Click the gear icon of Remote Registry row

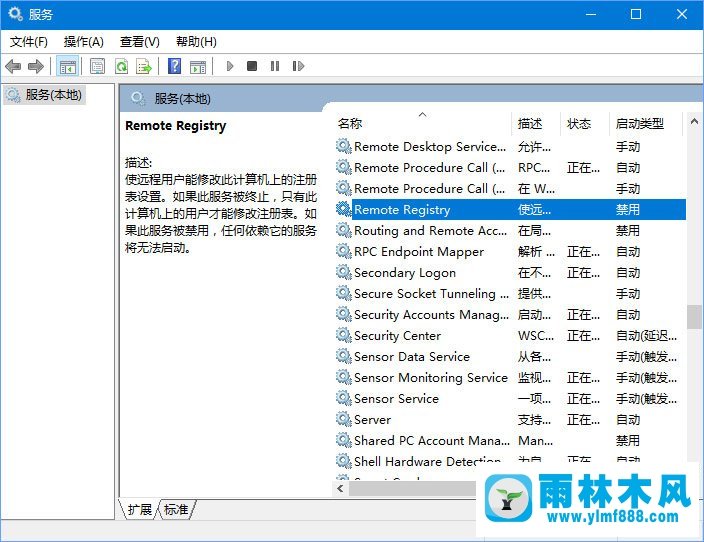click(343, 209)
